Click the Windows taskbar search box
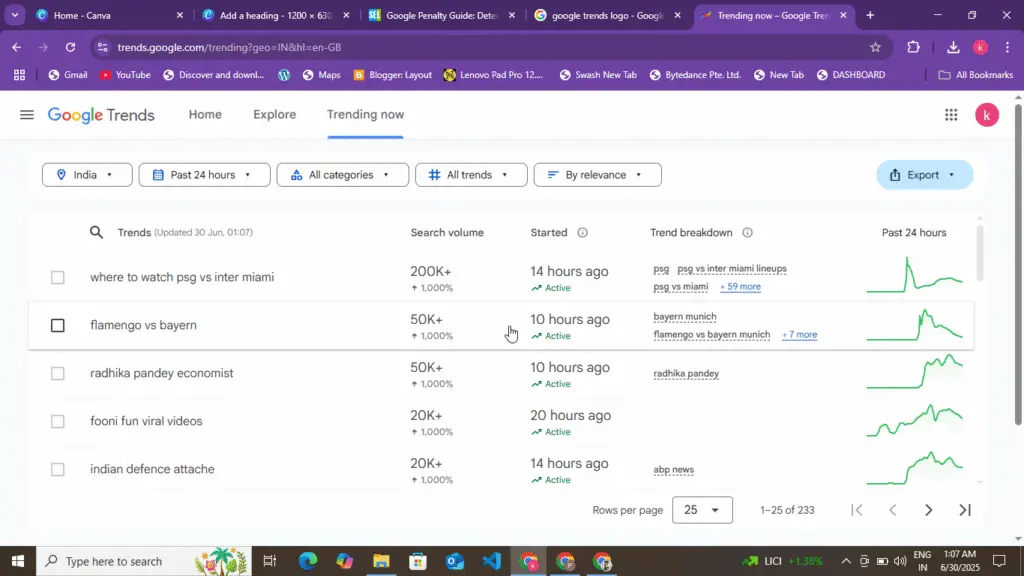 click(x=144, y=561)
